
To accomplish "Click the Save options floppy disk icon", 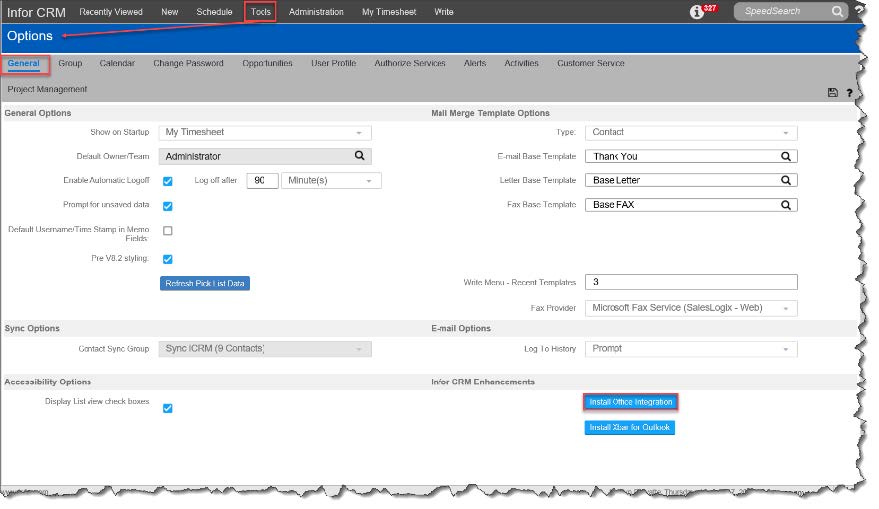I will tap(832, 92).
